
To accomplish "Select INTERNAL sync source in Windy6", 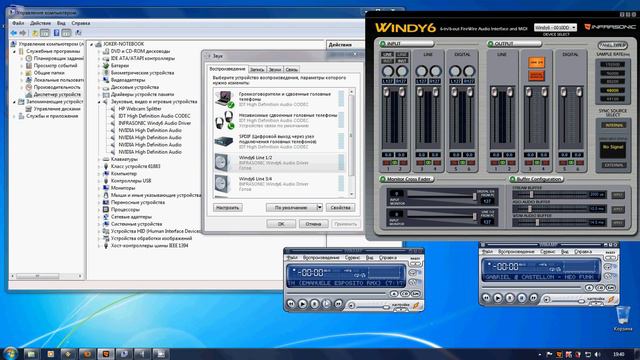I will (x=613, y=125).
